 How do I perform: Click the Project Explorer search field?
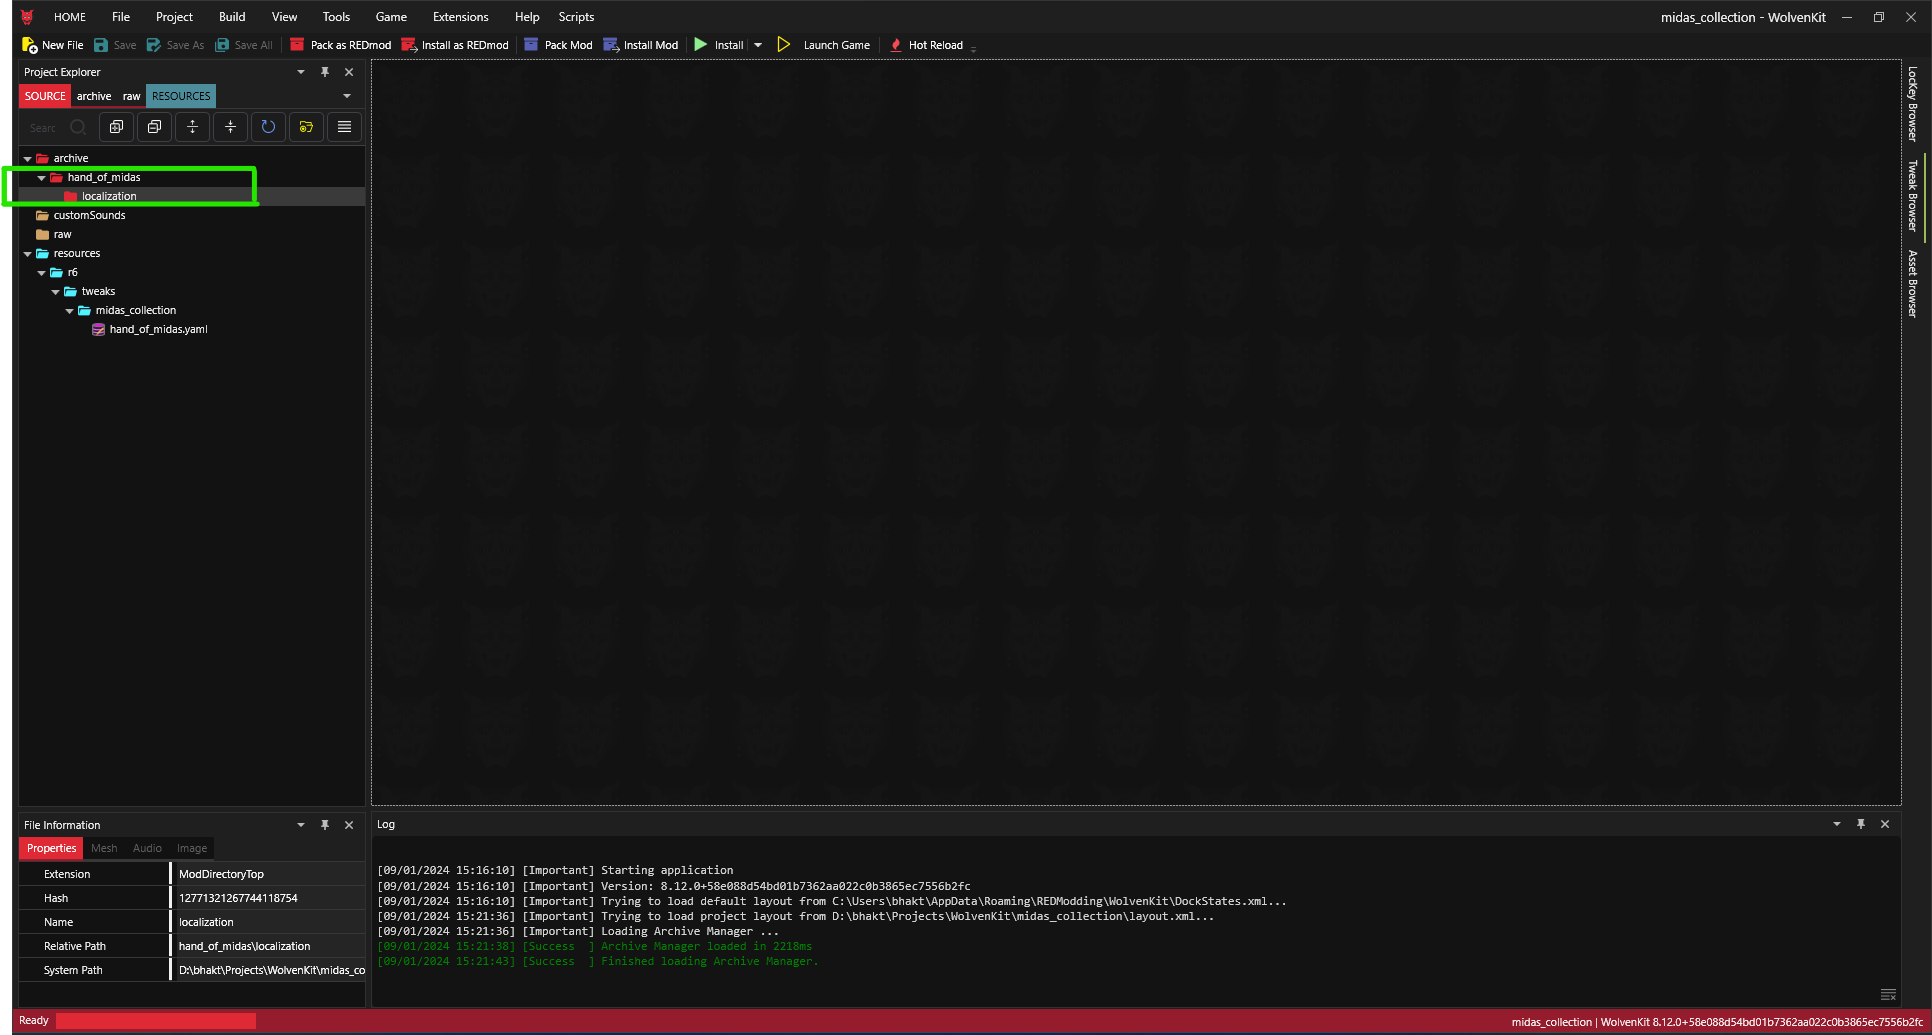pos(45,128)
